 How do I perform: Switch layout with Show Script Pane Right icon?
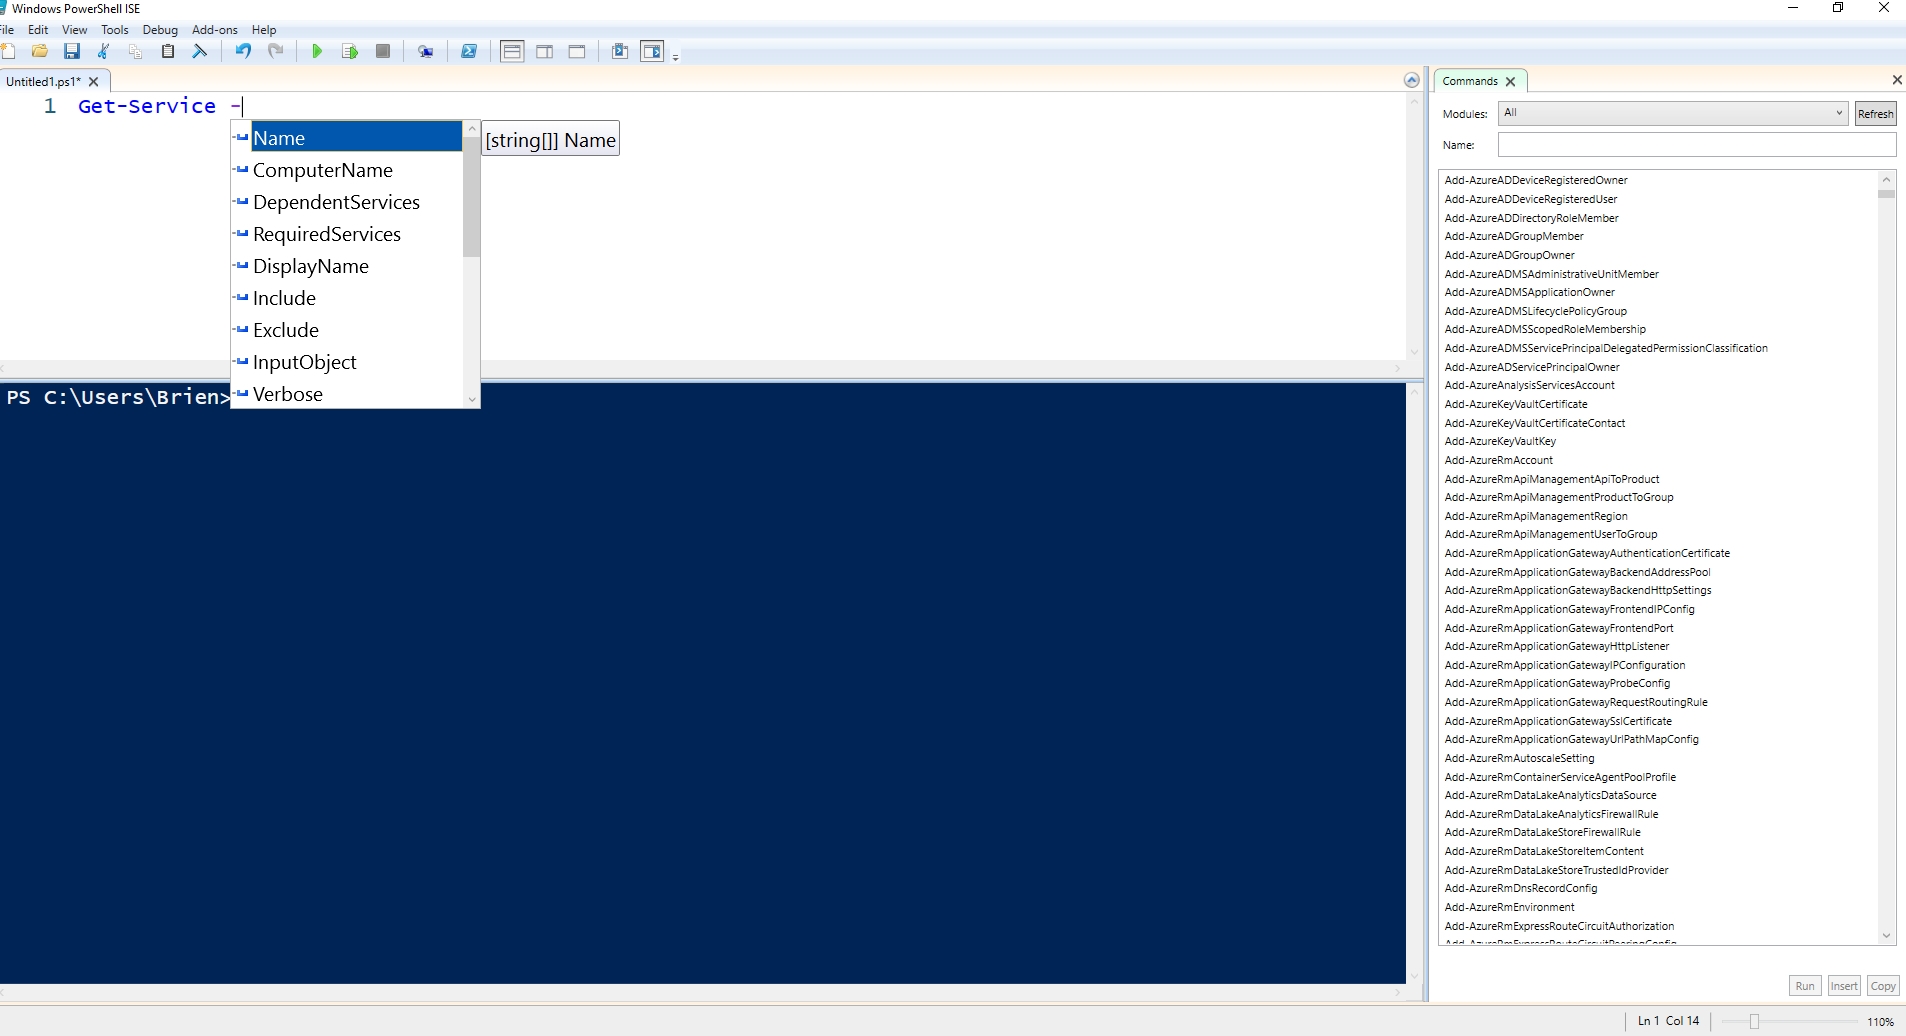[544, 51]
